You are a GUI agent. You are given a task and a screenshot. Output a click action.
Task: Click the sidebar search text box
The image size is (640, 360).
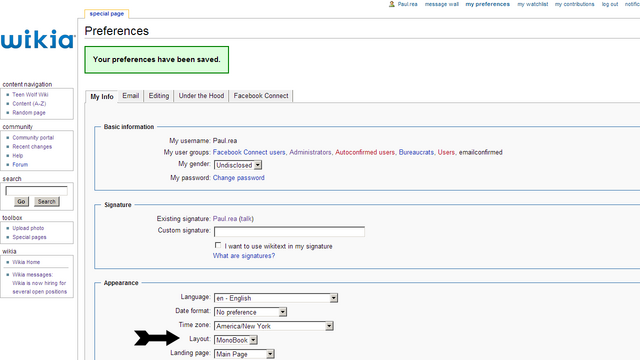click(36, 191)
